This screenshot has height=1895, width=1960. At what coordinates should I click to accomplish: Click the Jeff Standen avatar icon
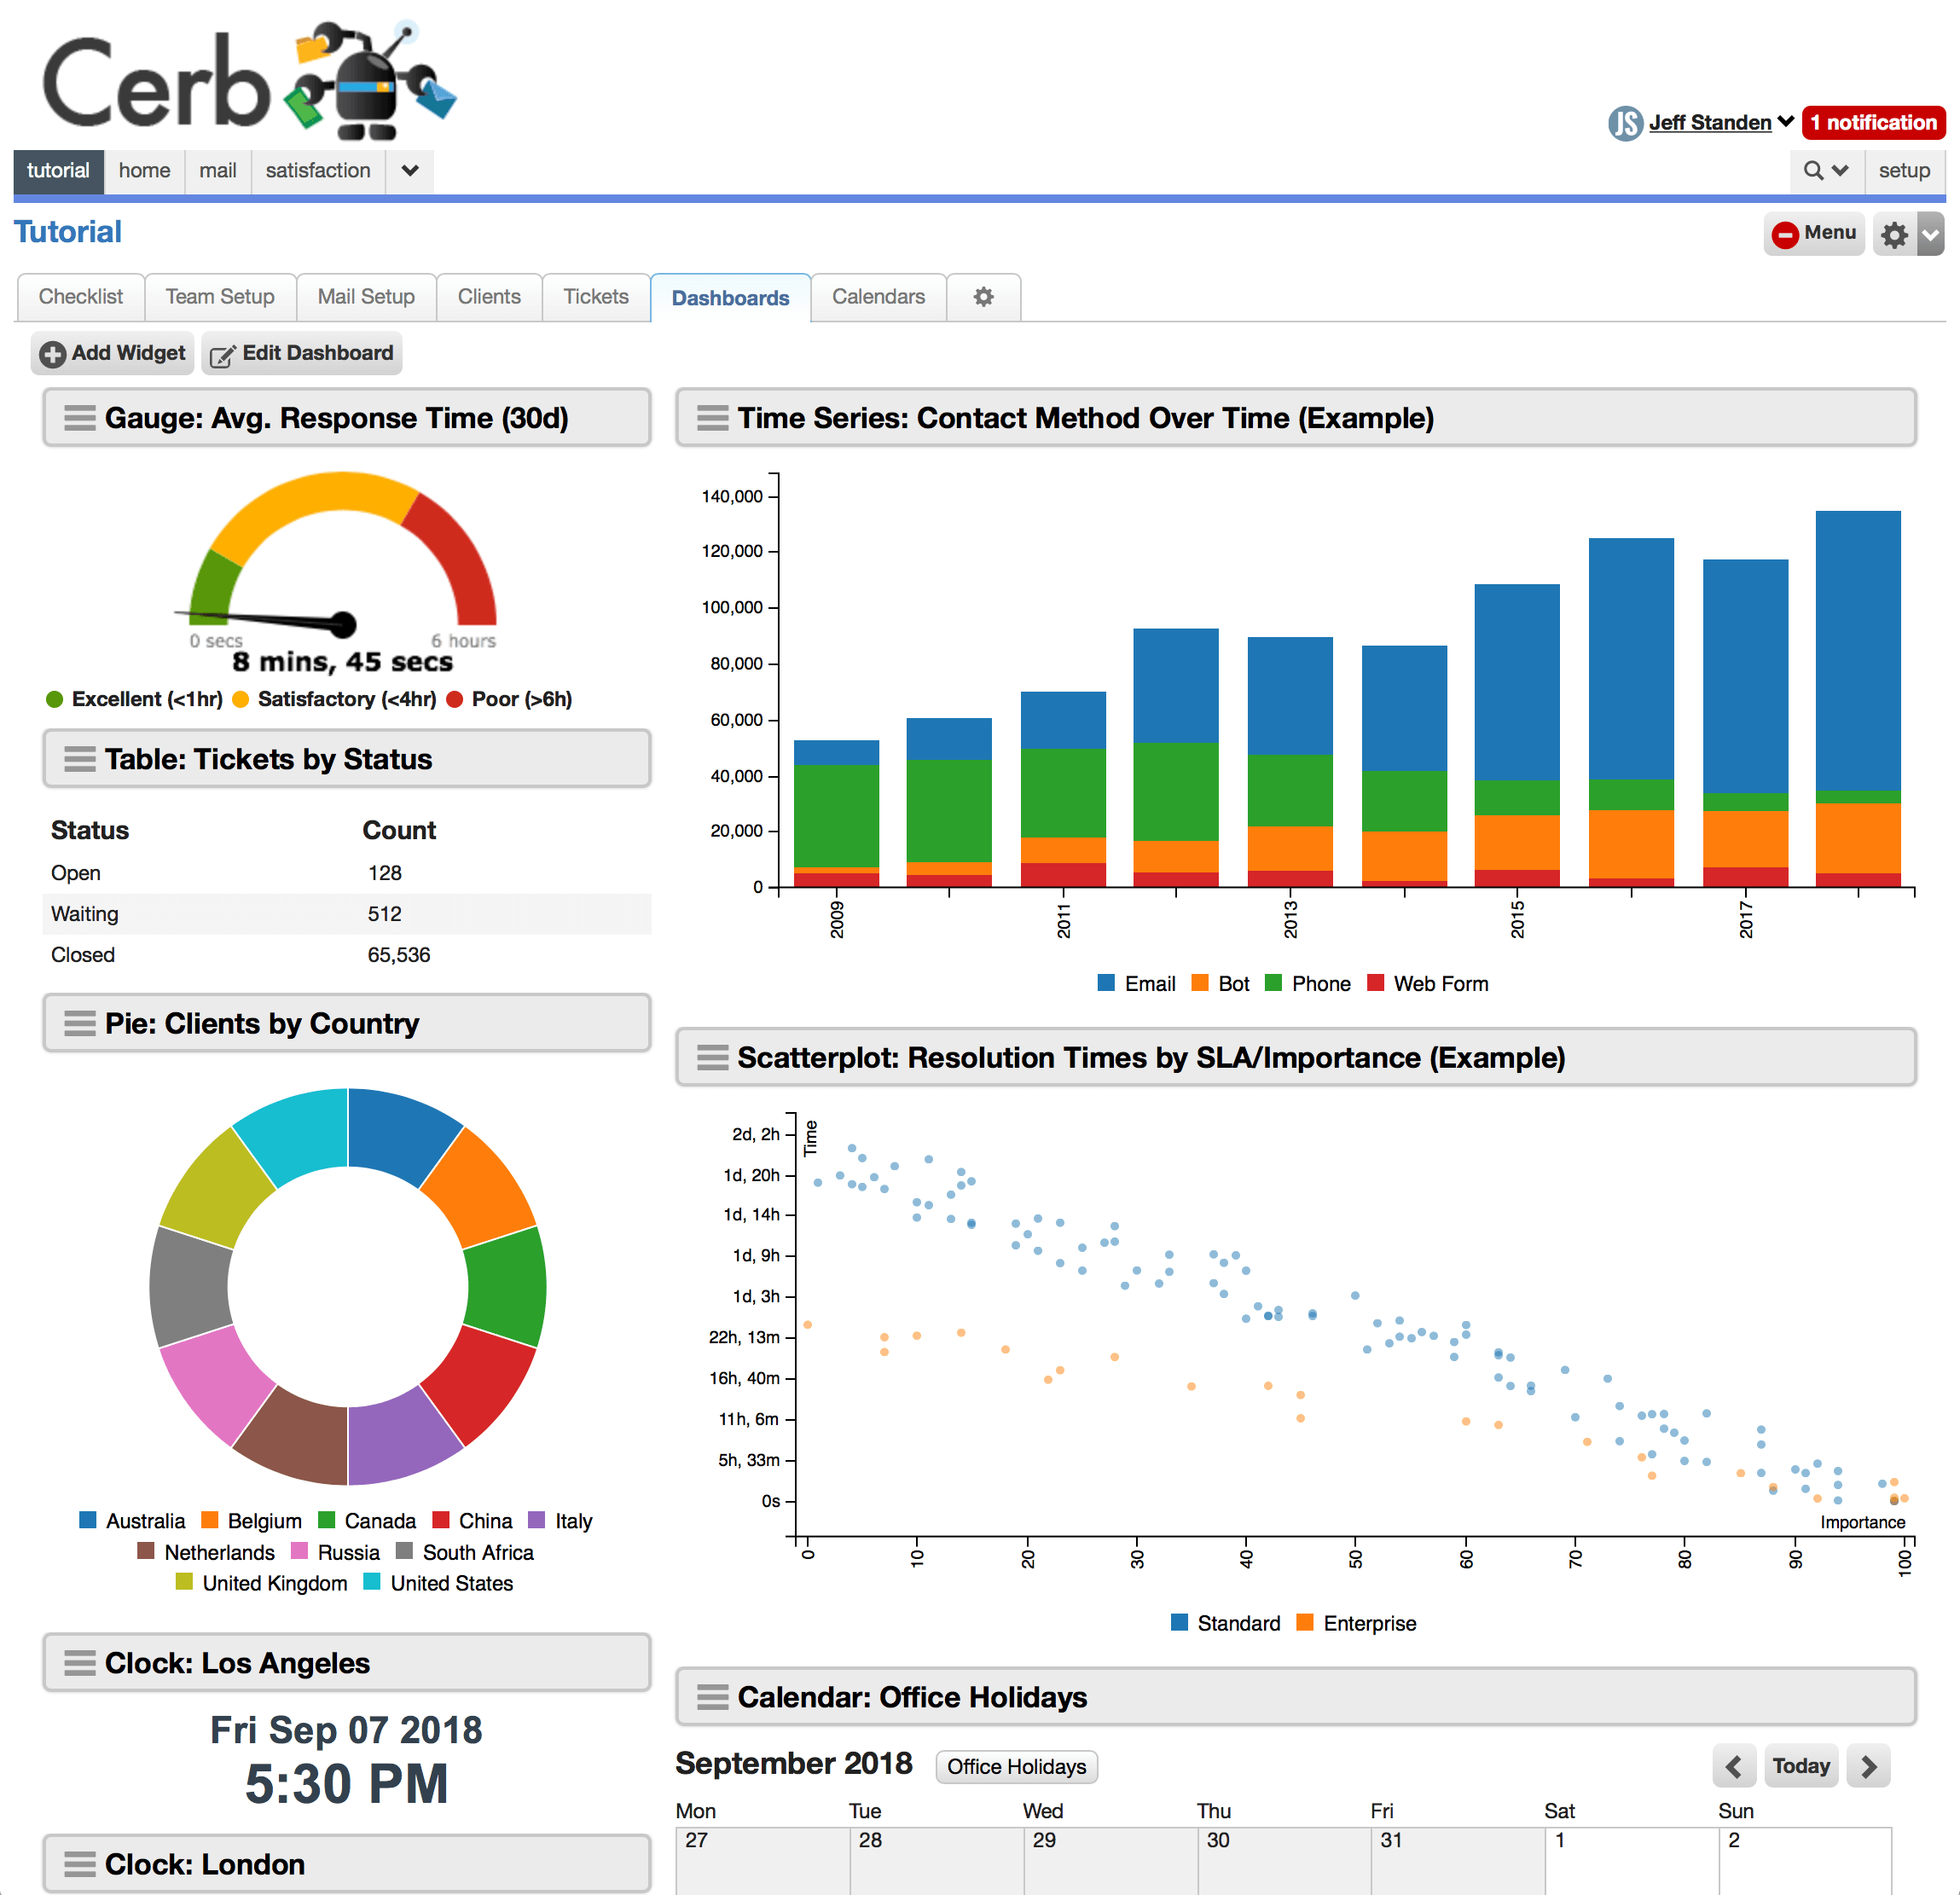(x=1625, y=123)
